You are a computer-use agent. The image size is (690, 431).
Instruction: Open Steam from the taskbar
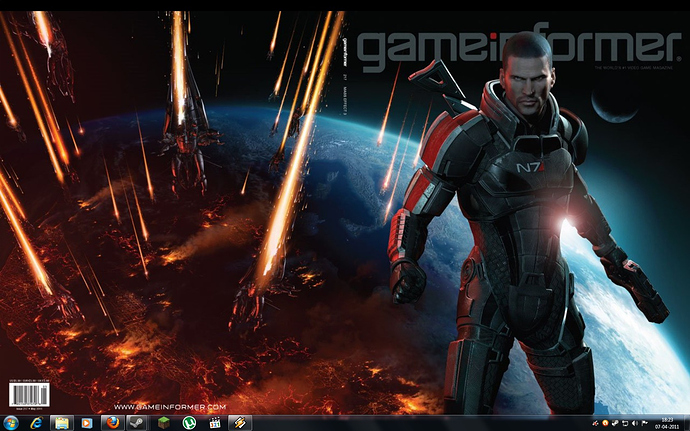coord(138,422)
